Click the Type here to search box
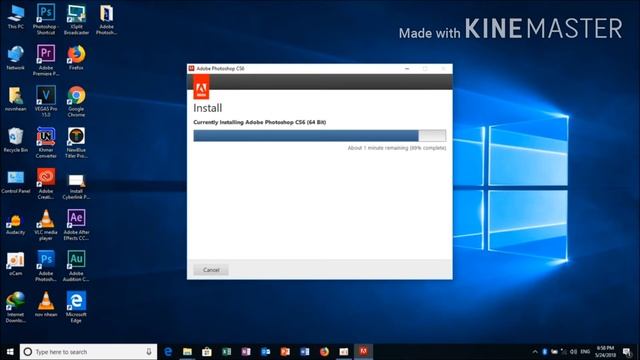 pyautogui.click(x=88, y=351)
